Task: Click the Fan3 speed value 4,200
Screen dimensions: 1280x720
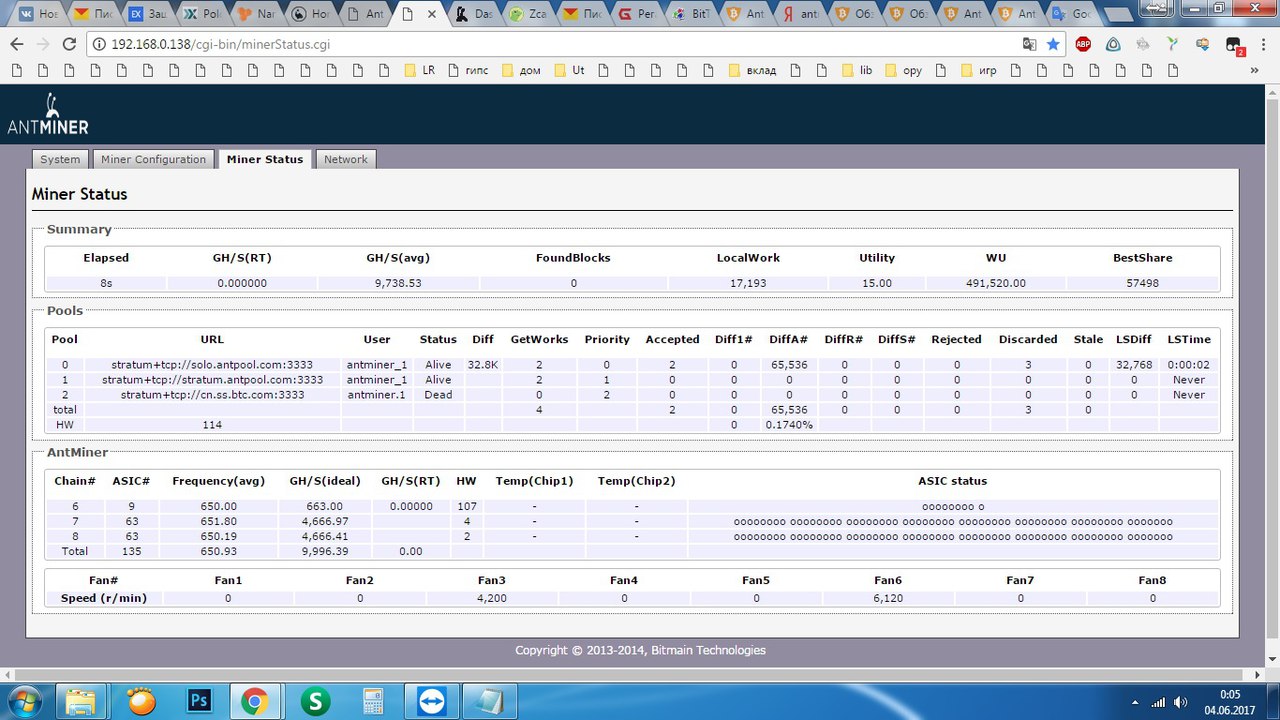Action: (x=491, y=598)
